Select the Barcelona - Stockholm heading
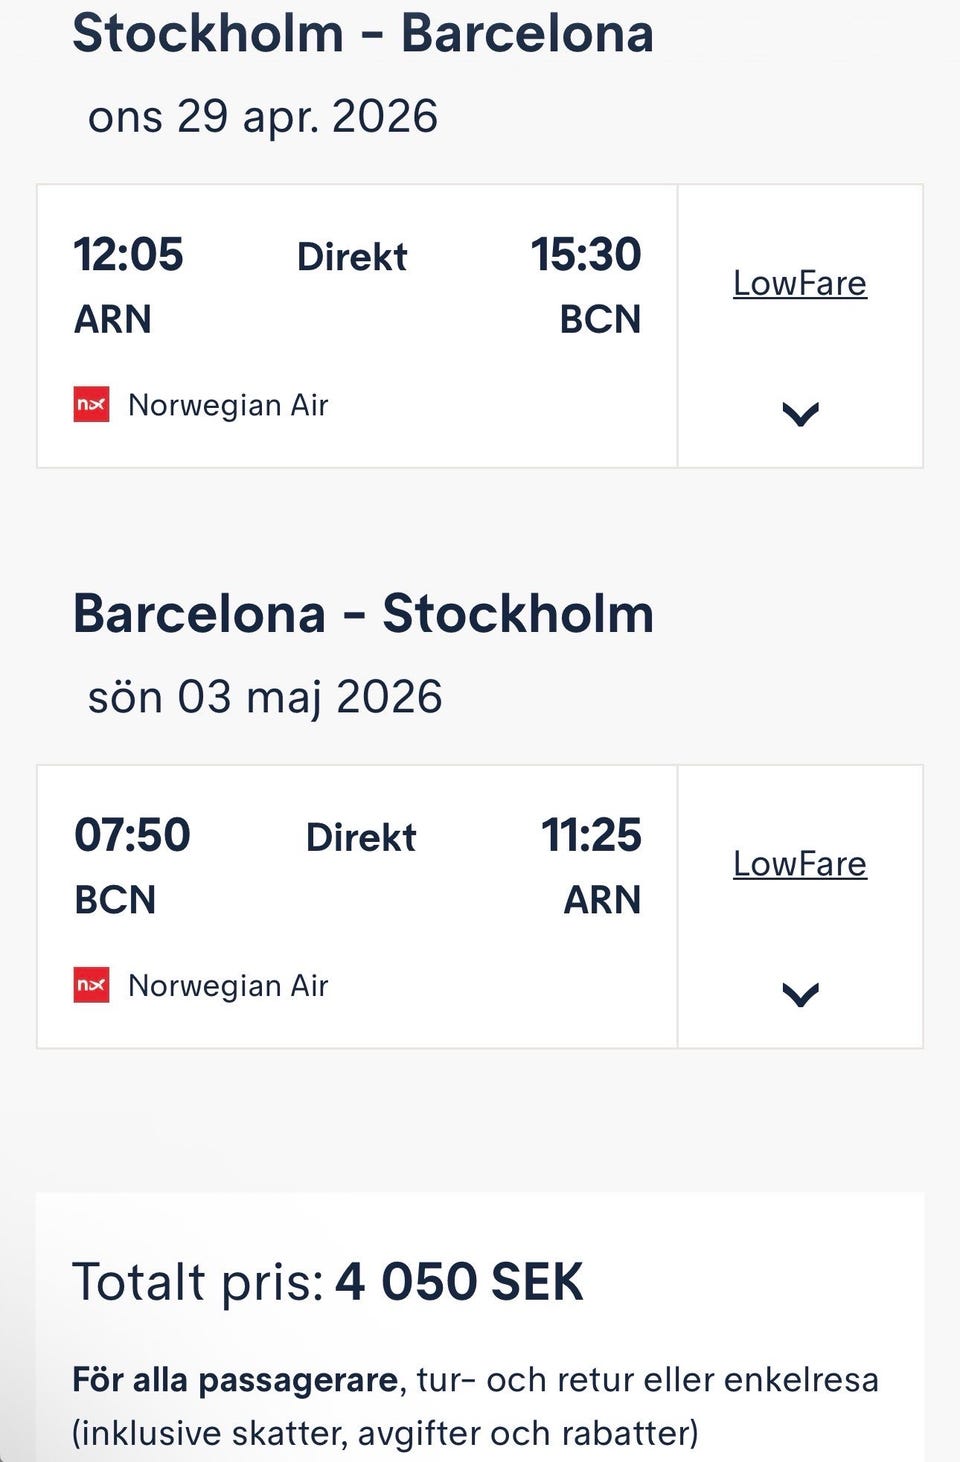This screenshot has height=1462, width=960. 363,613
